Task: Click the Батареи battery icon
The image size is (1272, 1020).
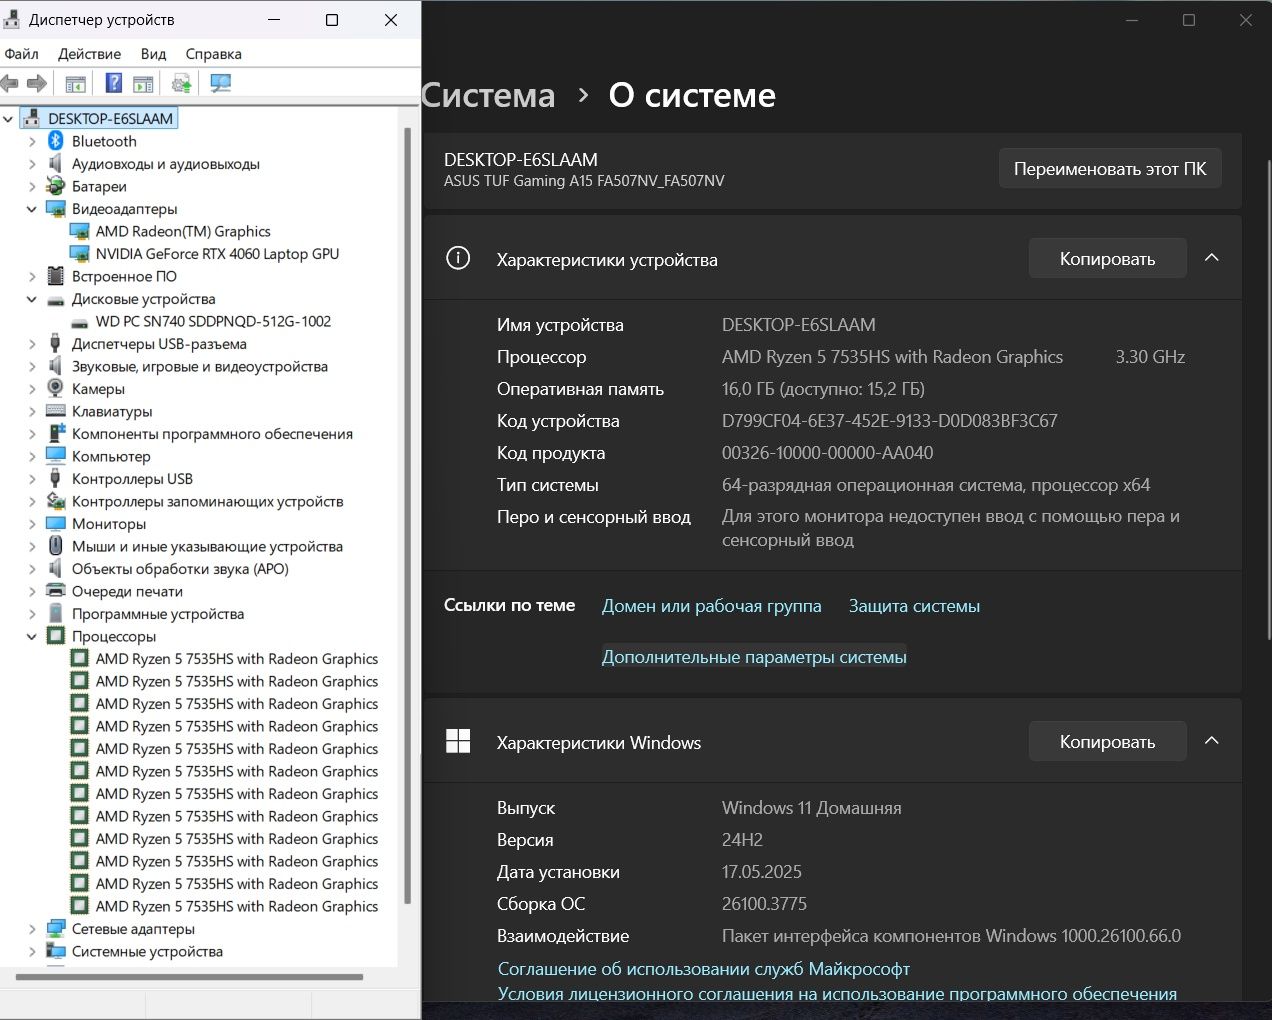Action: pos(56,186)
